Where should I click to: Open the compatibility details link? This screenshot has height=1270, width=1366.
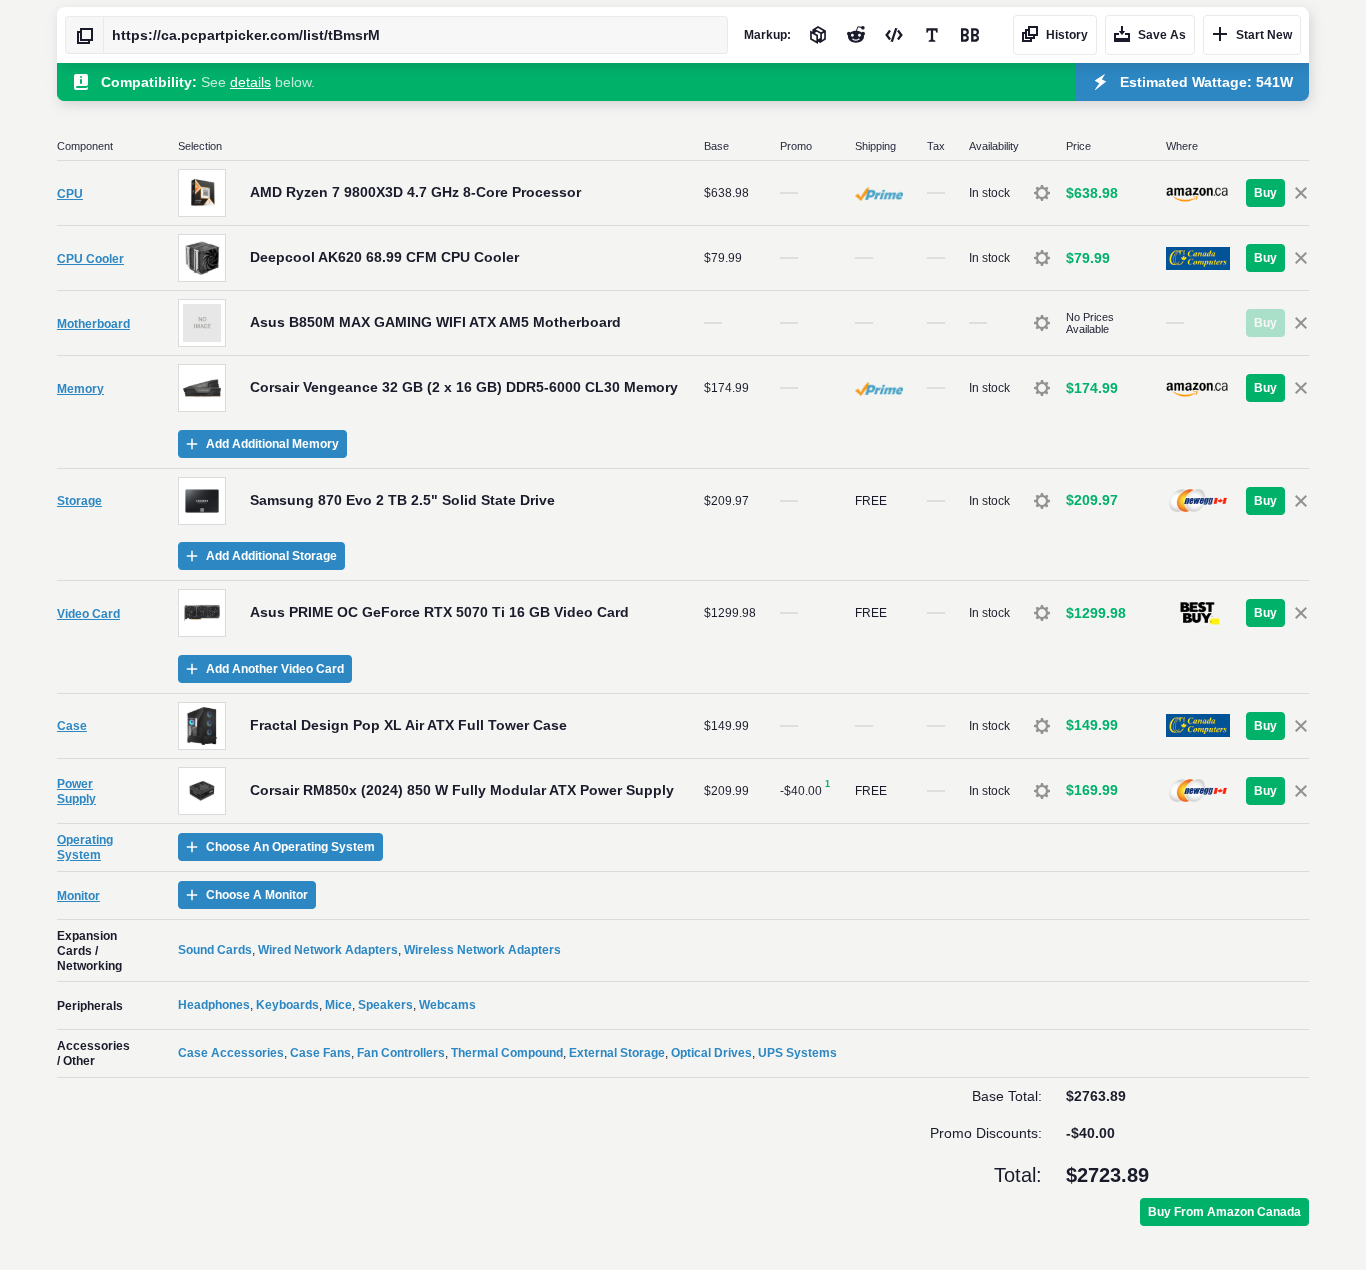[250, 82]
